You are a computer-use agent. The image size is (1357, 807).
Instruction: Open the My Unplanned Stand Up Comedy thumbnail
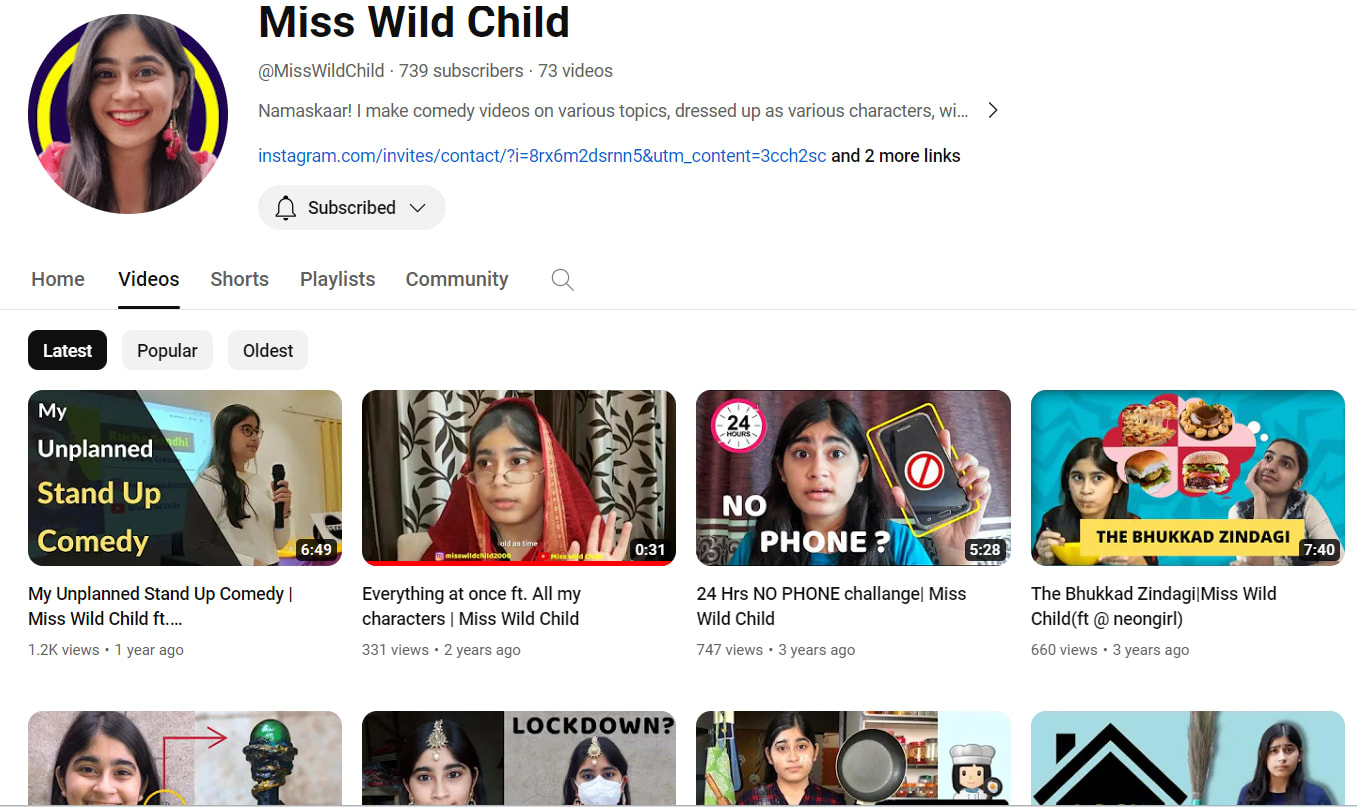(x=185, y=477)
